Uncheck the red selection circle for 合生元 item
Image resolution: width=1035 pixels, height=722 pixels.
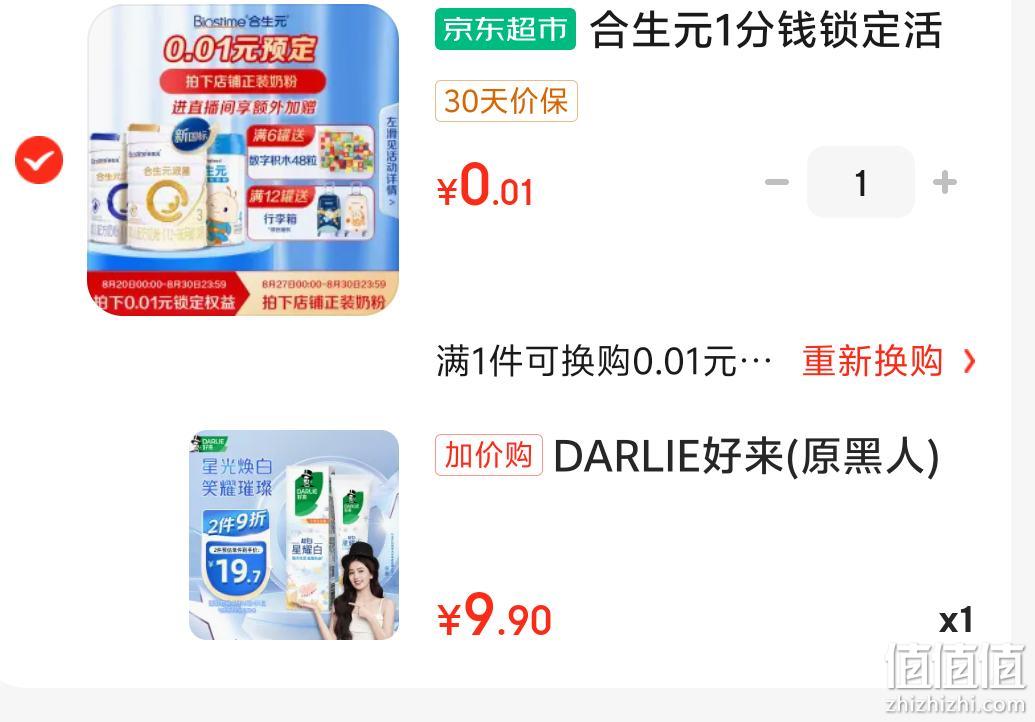[x=39, y=160]
